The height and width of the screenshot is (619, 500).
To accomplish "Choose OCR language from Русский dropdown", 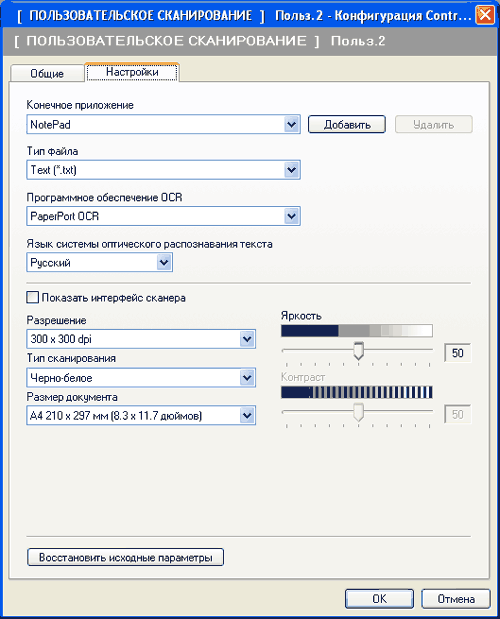I will click(x=99, y=263).
